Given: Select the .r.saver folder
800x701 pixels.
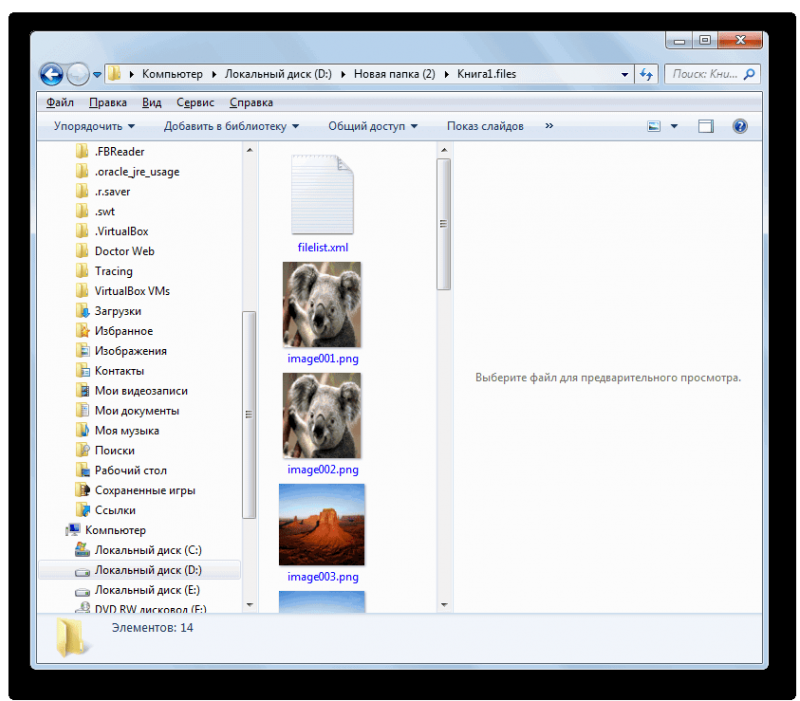Looking at the screenshot, I should 112,191.
